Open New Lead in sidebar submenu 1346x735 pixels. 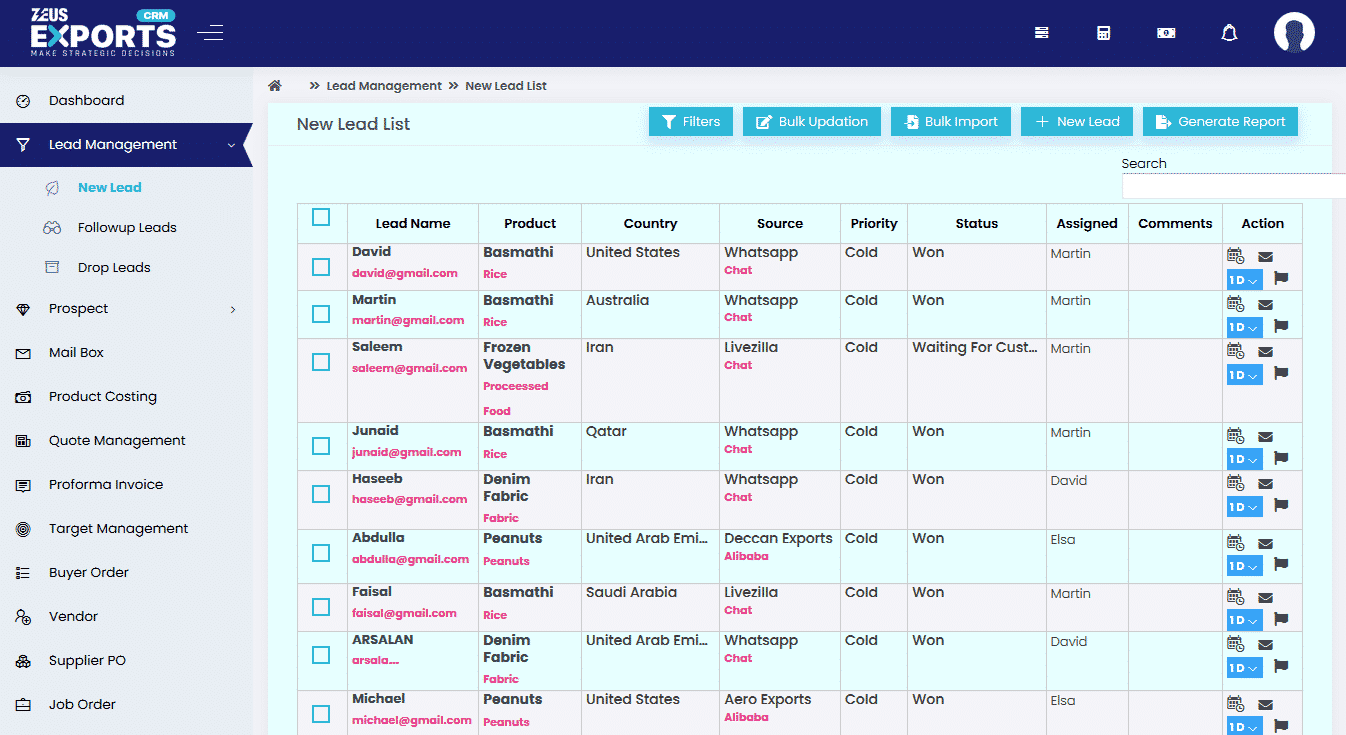coord(109,187)
